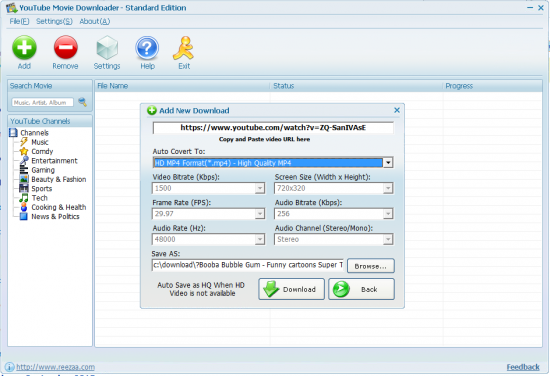The width and height of the screenshot is (550, 376).
Task: Select News & Poltics tree item
Action: (x=55, y=216)
